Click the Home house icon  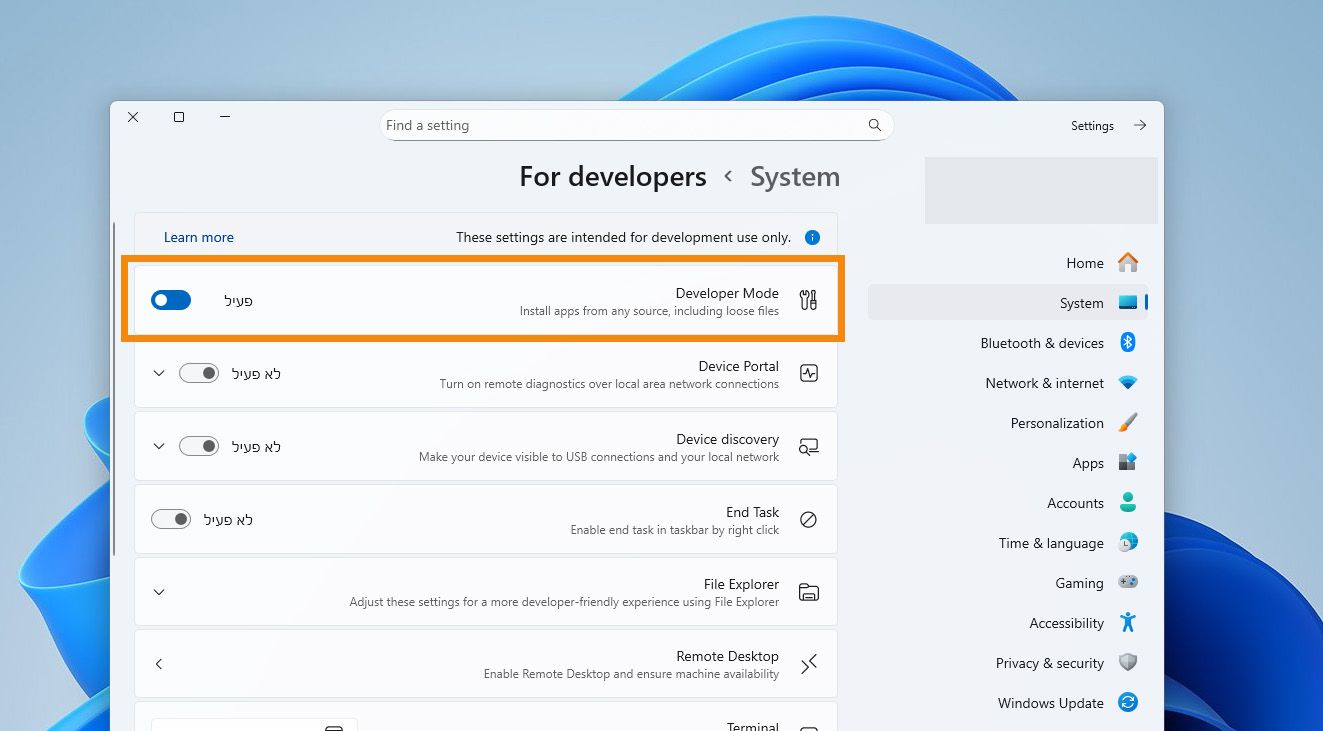click(1128, 263)
